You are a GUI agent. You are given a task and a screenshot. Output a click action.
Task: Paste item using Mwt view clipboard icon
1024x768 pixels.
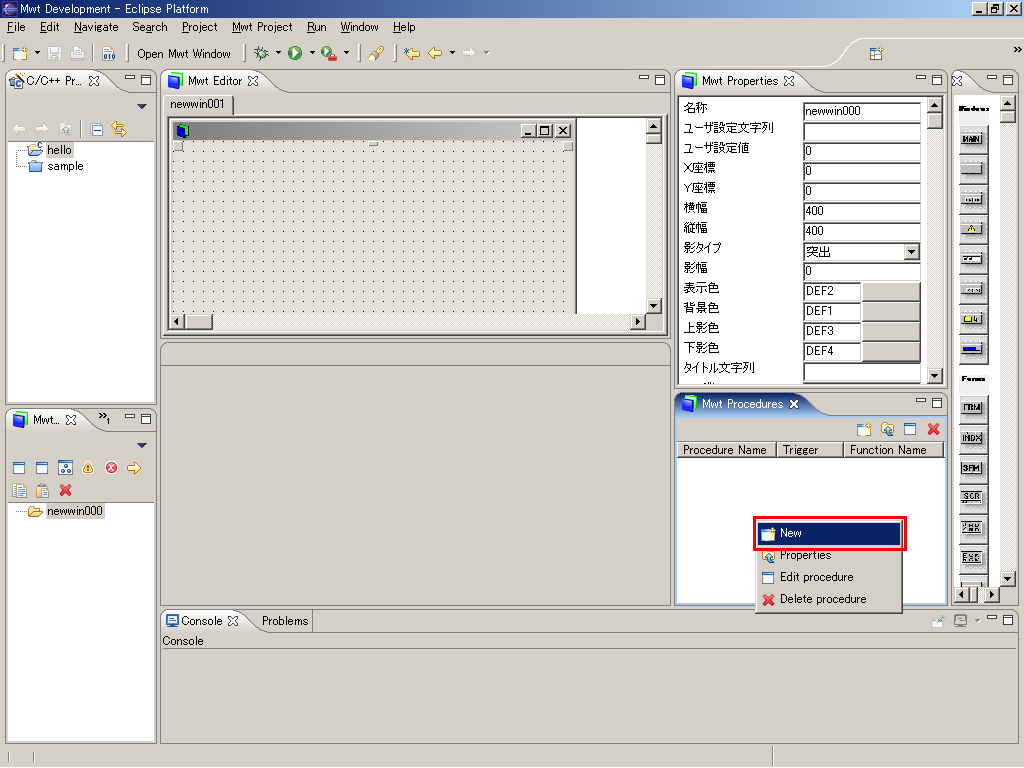click(42, 490)
